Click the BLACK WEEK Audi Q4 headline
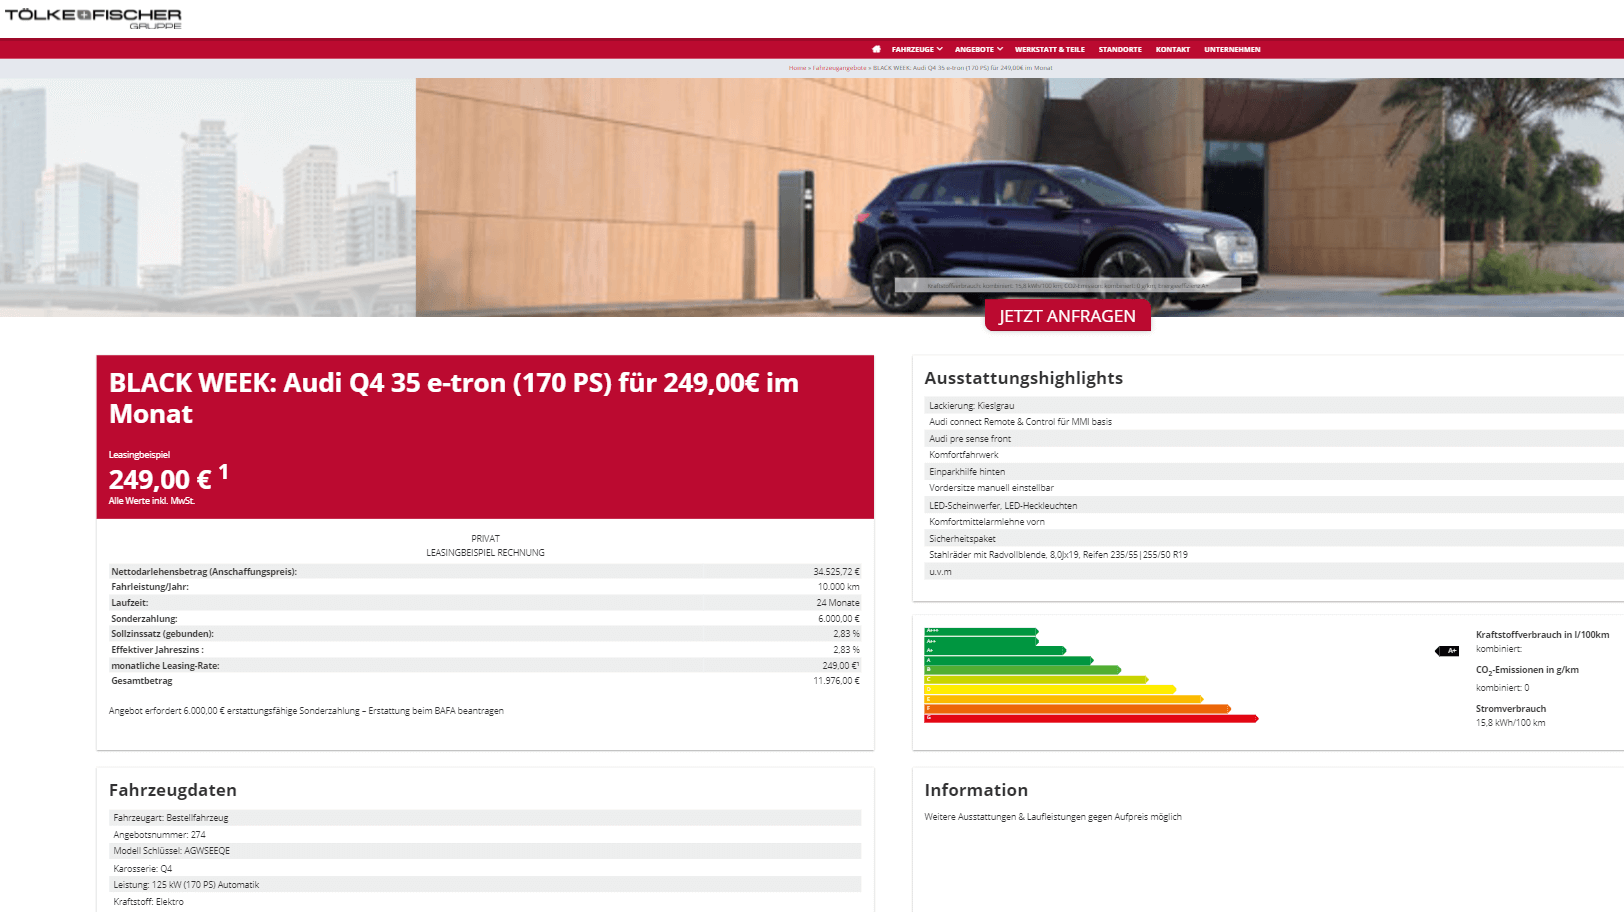Viewport: 1624px width, 912px height. tap(454, 398)
